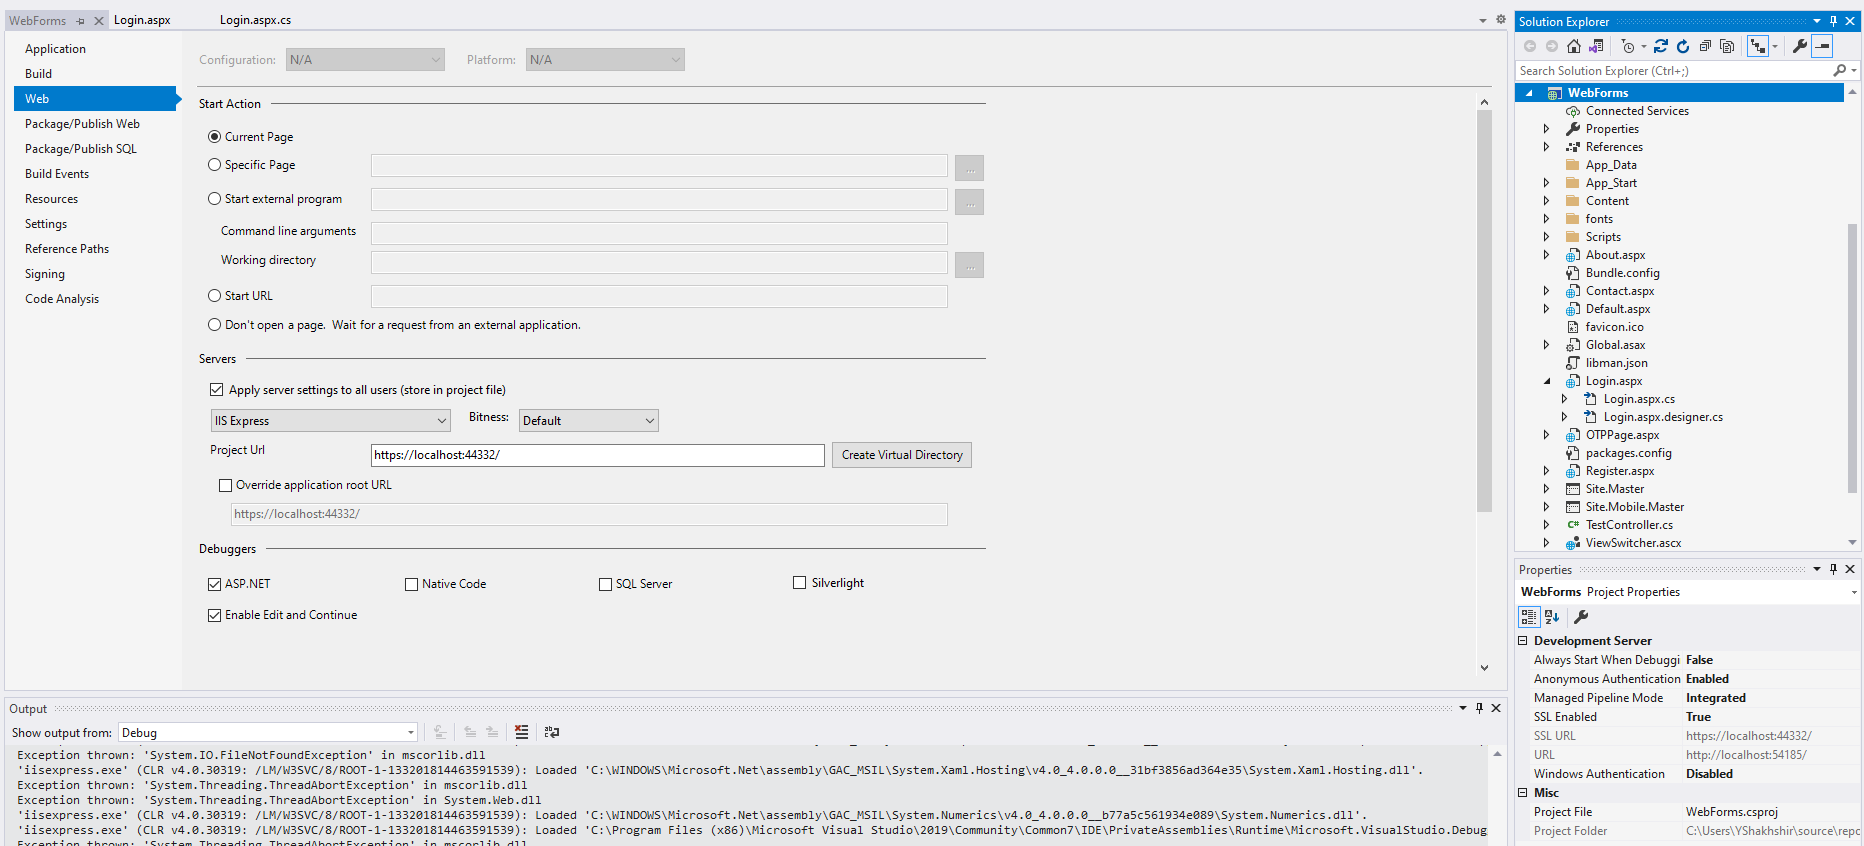Image resolution: width=1864 pixels, height=846 pixels.
Task: Select Default.aspx in Solution Explorer
Action: (x=1618, y=309)
